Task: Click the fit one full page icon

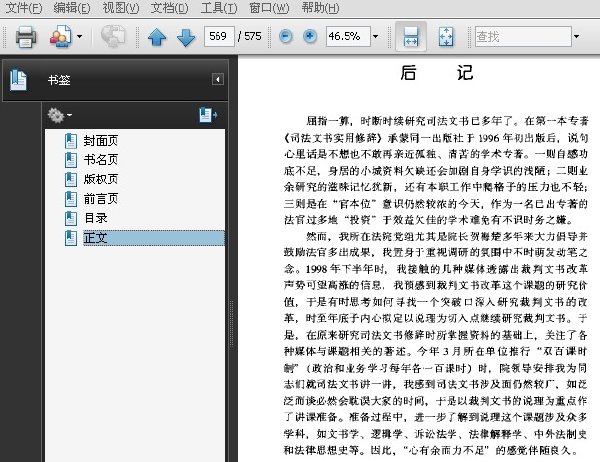Action: [446, 37]
